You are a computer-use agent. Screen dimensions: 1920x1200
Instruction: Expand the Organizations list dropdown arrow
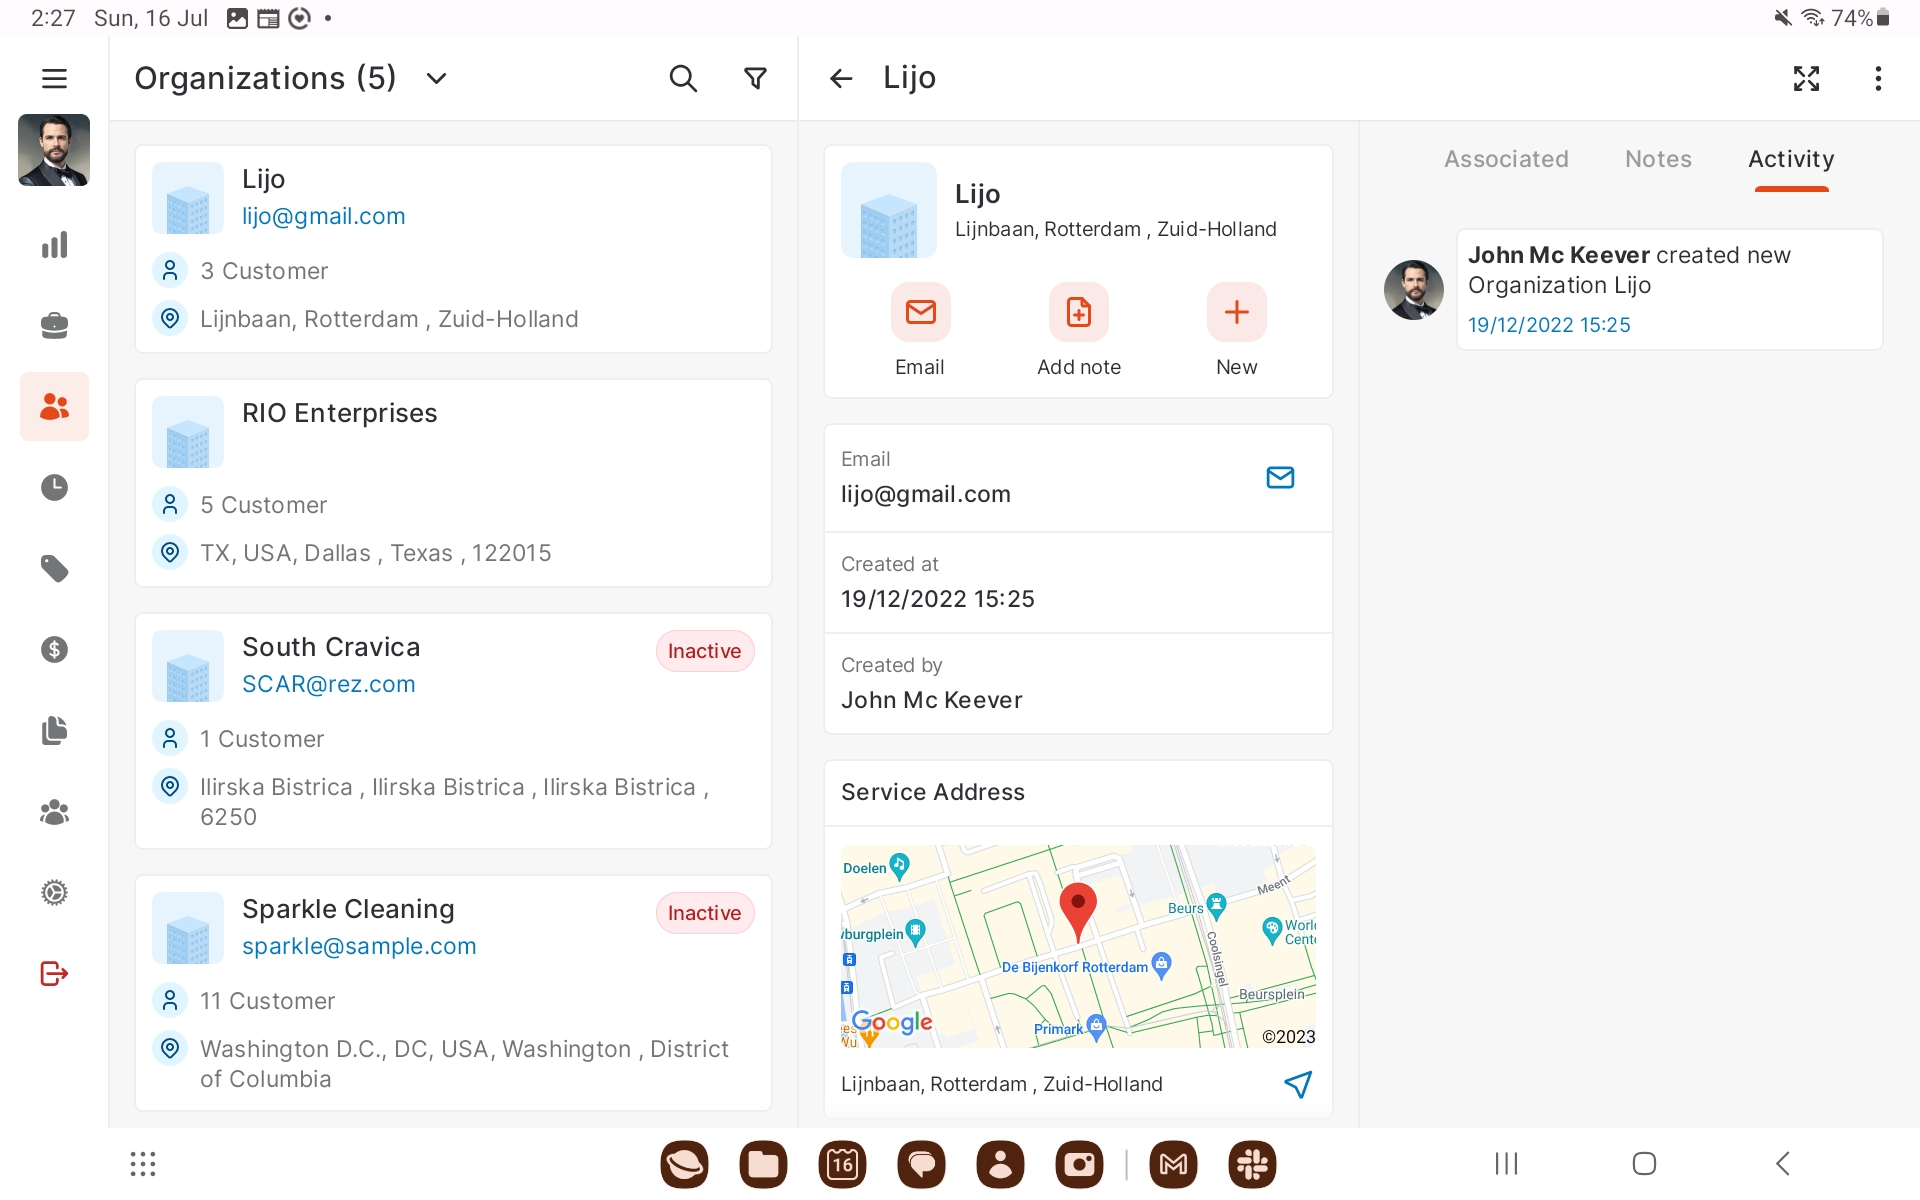(436, 78)
